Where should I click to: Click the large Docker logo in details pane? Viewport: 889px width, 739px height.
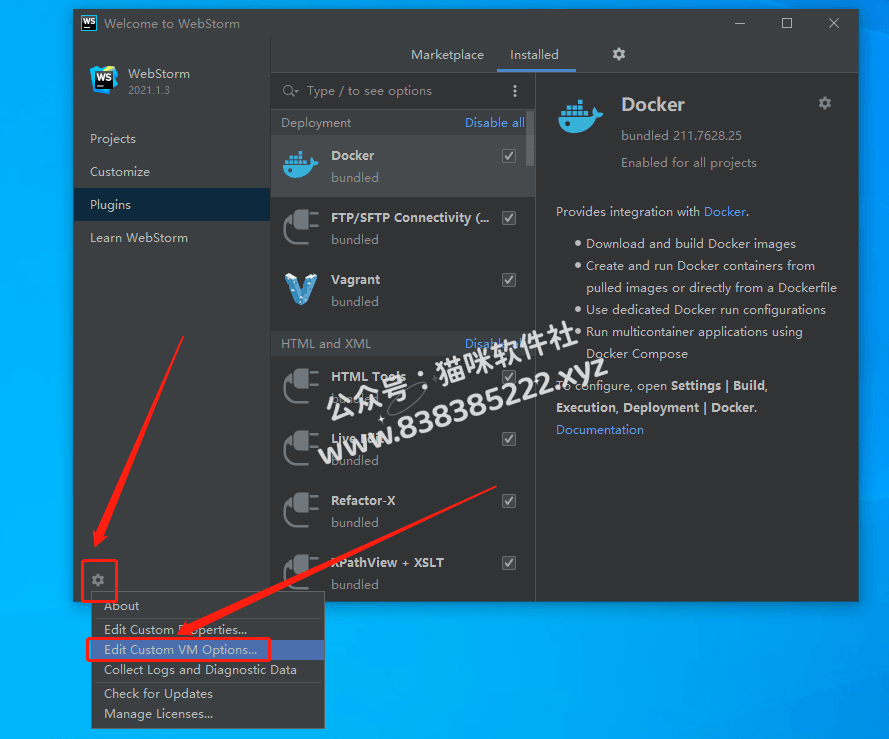(x=580, y=116)
